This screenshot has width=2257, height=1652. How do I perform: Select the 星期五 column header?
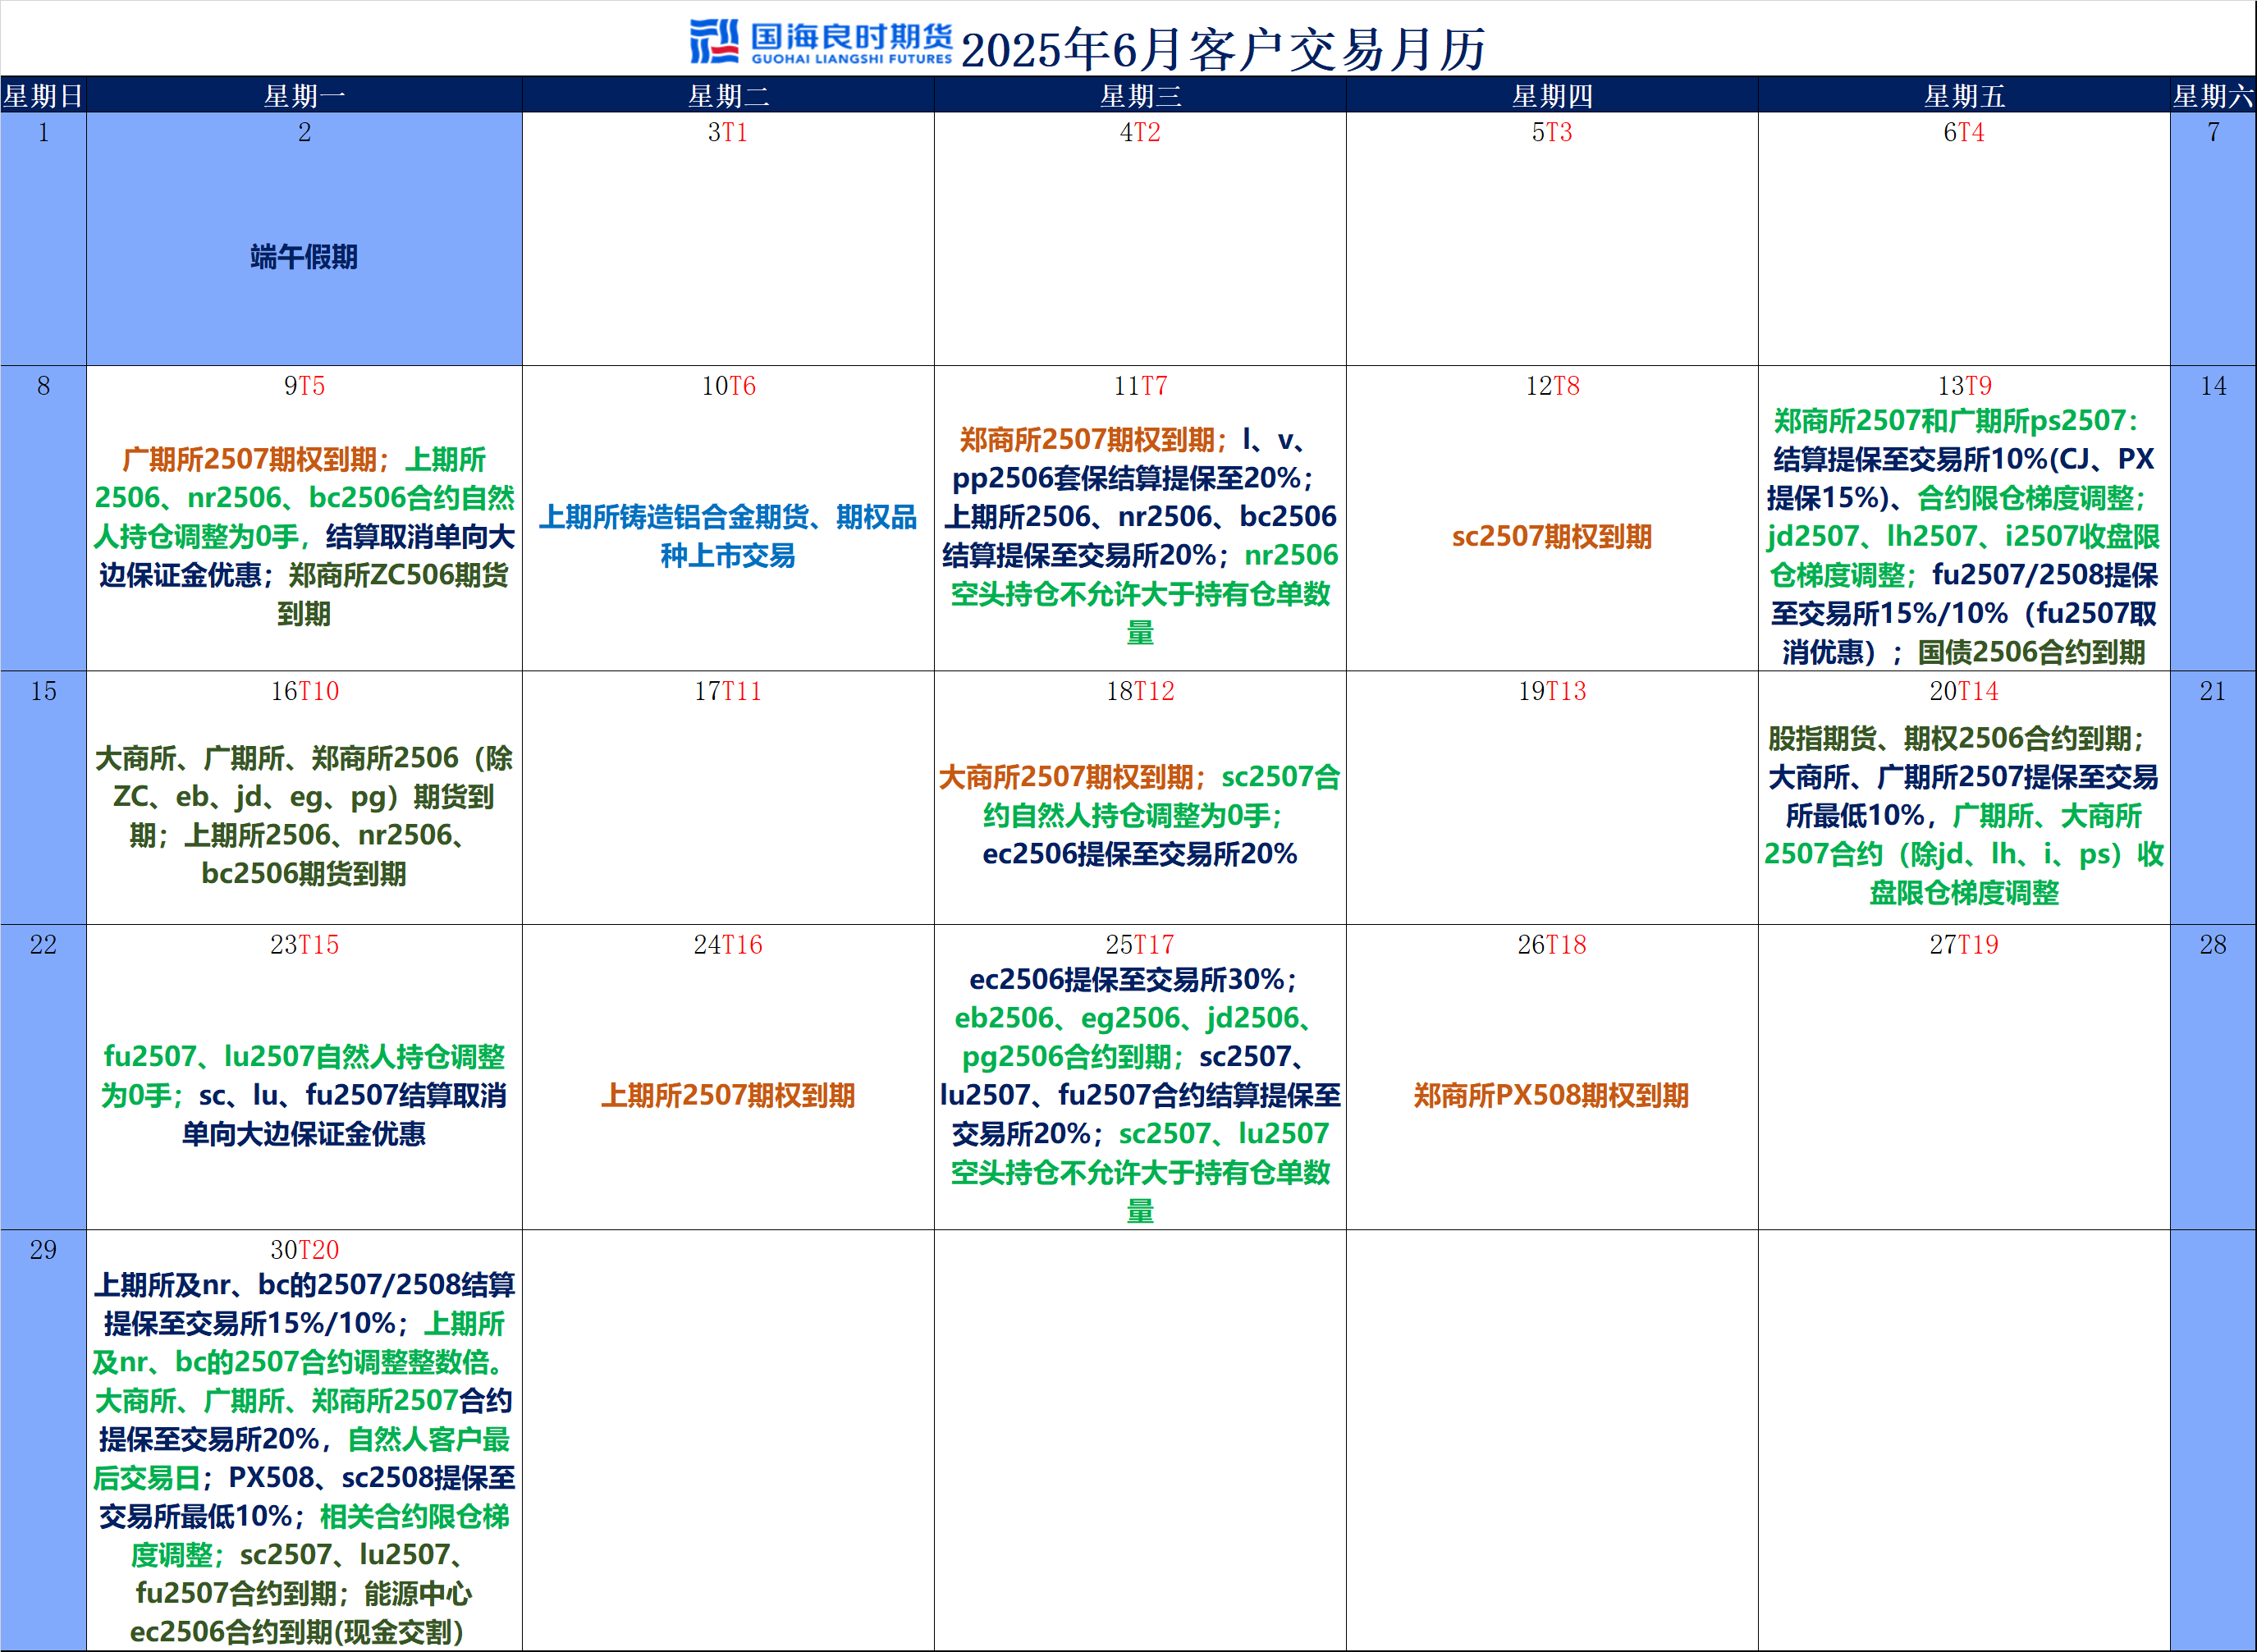click(x=1964, y=96)
